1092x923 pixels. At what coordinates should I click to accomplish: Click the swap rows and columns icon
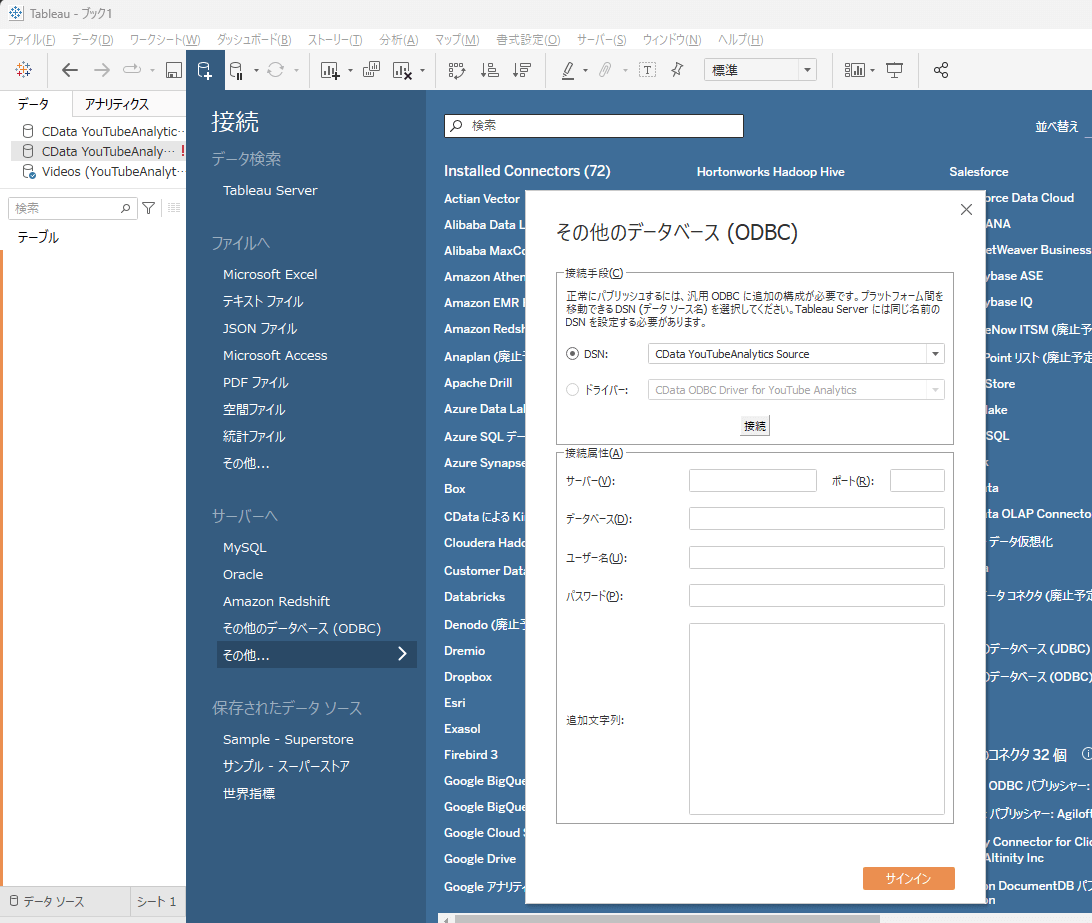[x=457, y=70]
